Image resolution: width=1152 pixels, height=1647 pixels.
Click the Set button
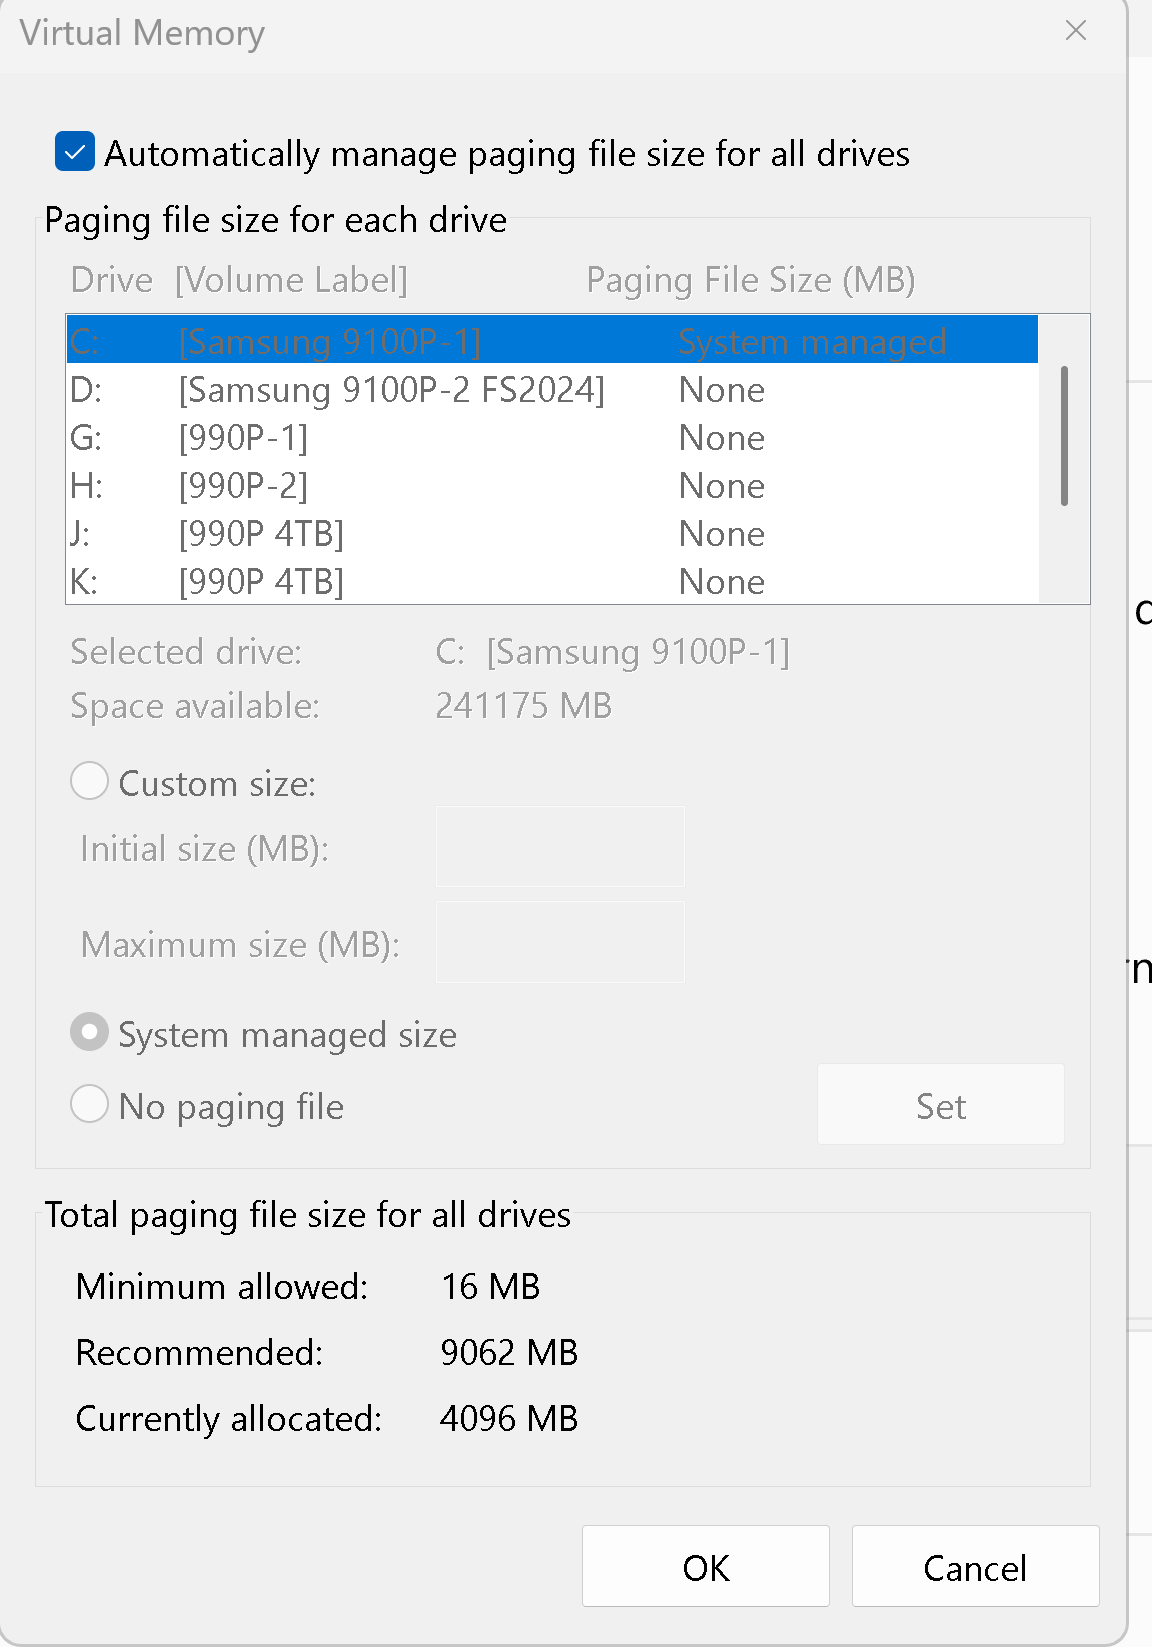[x=939, y=1105]
